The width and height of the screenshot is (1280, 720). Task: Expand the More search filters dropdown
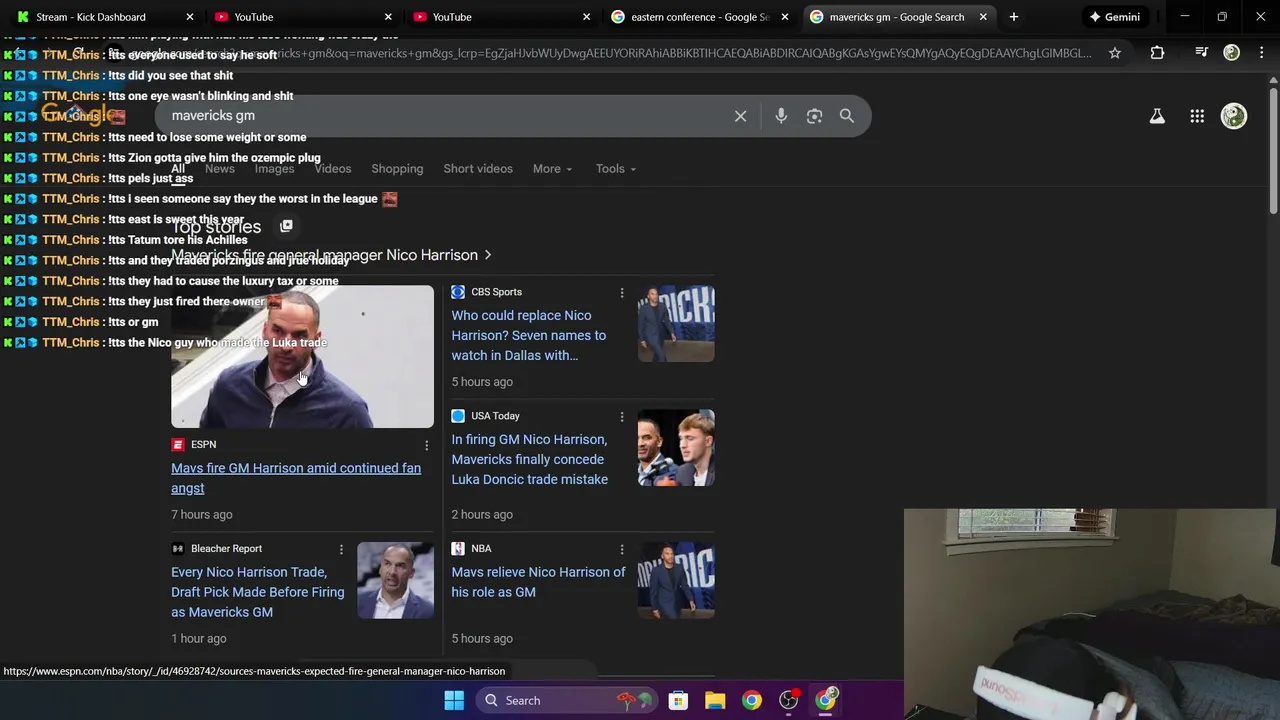click(x=552, y=169)
